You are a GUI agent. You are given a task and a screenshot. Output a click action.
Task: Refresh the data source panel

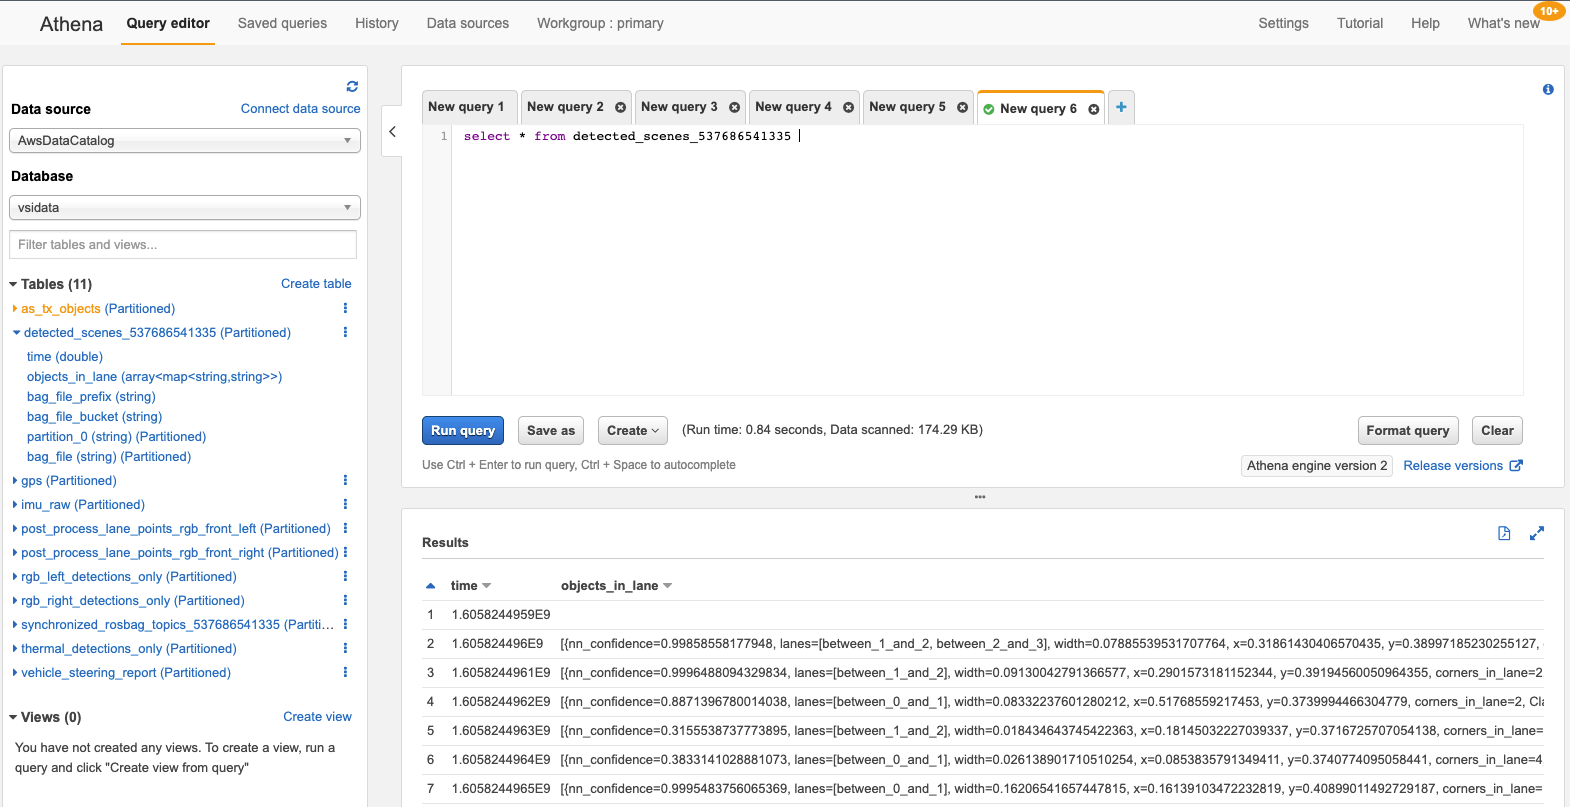pos(352,87)
